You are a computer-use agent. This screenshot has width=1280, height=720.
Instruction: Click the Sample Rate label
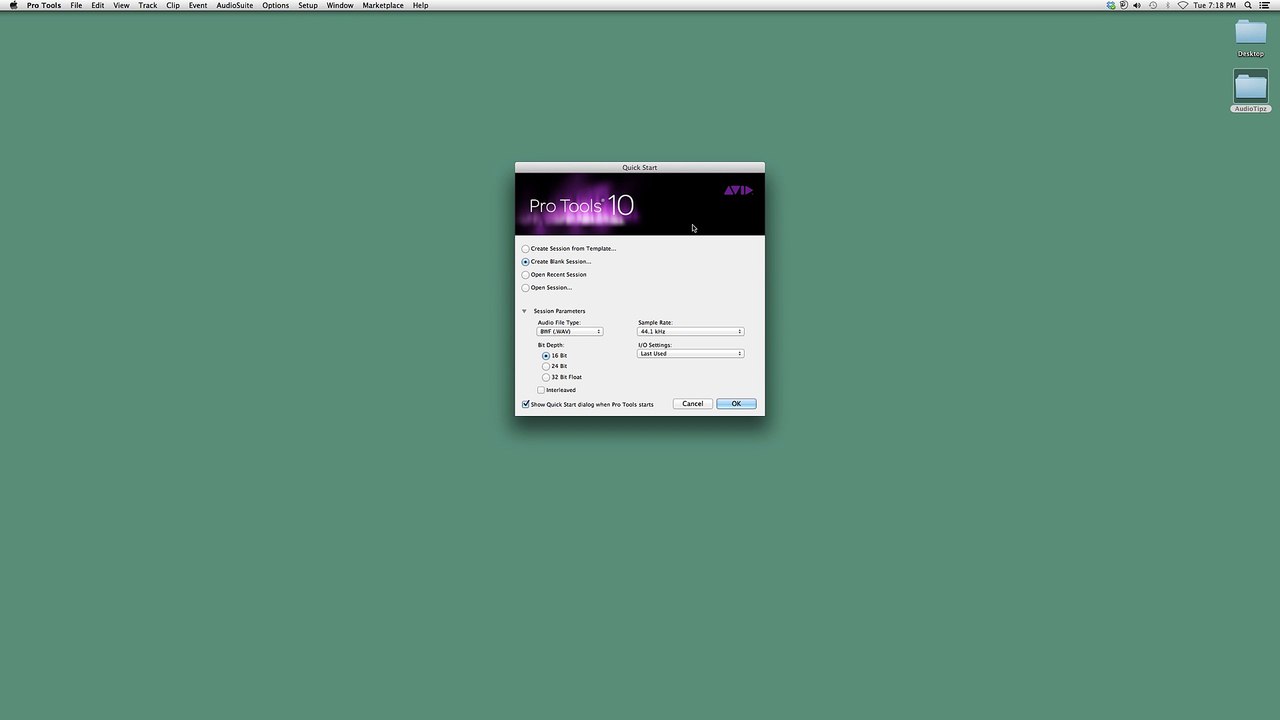click(655, 323)
